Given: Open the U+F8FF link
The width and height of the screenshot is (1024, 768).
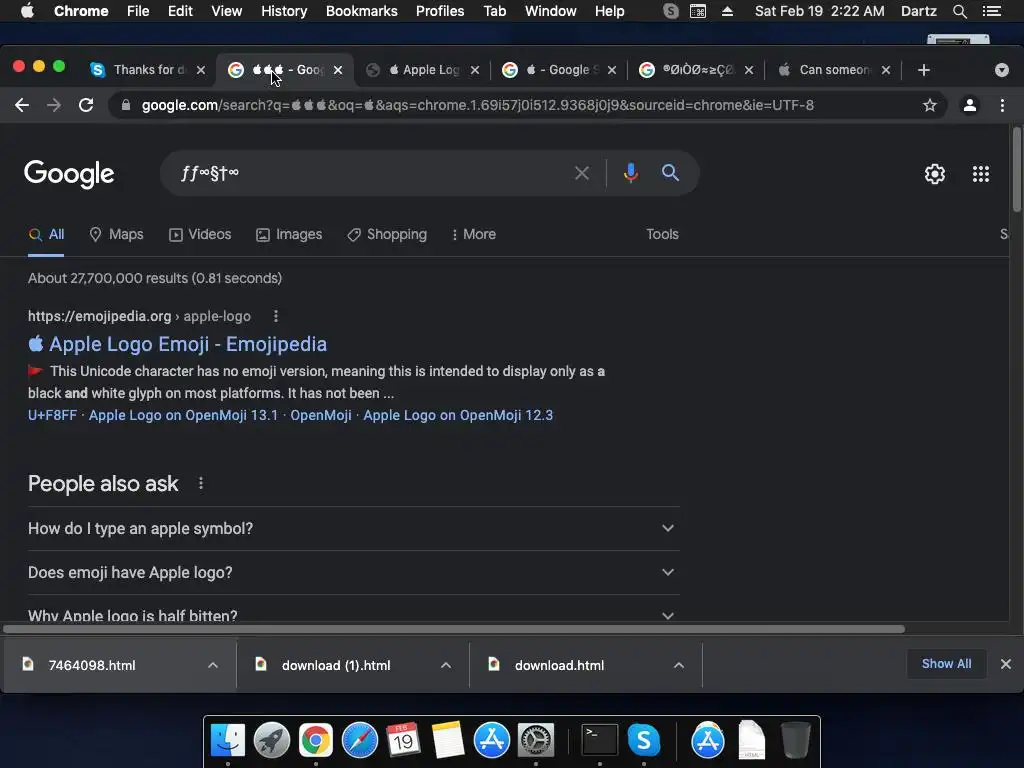Looking at the screenshot, I should (x=52, y=415).
